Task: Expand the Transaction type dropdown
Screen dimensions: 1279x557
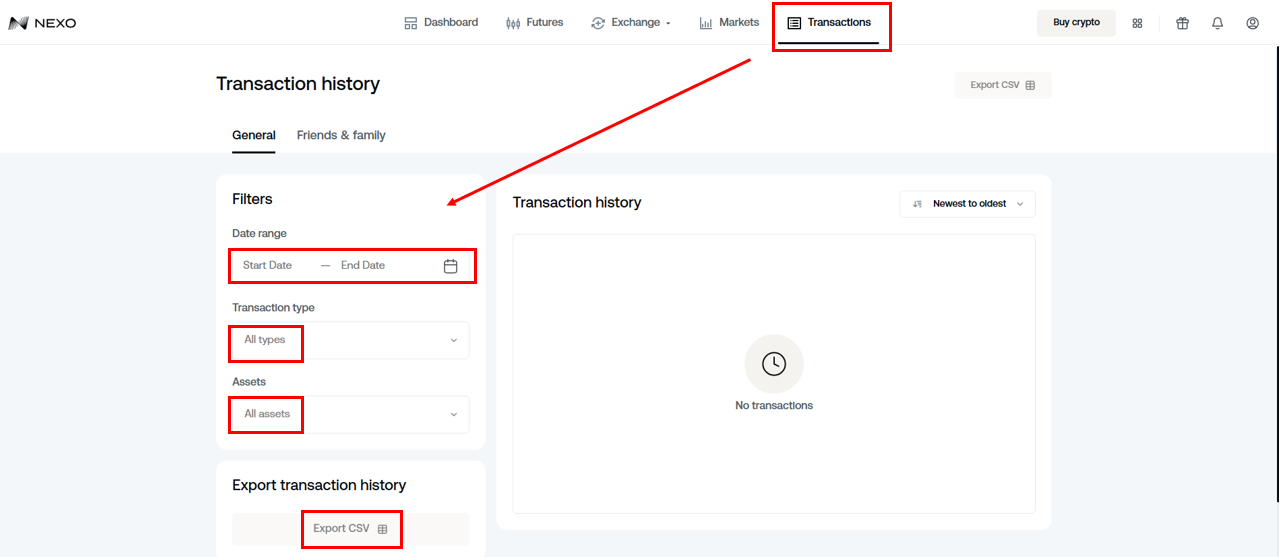Action: click(x=351, y=340)
